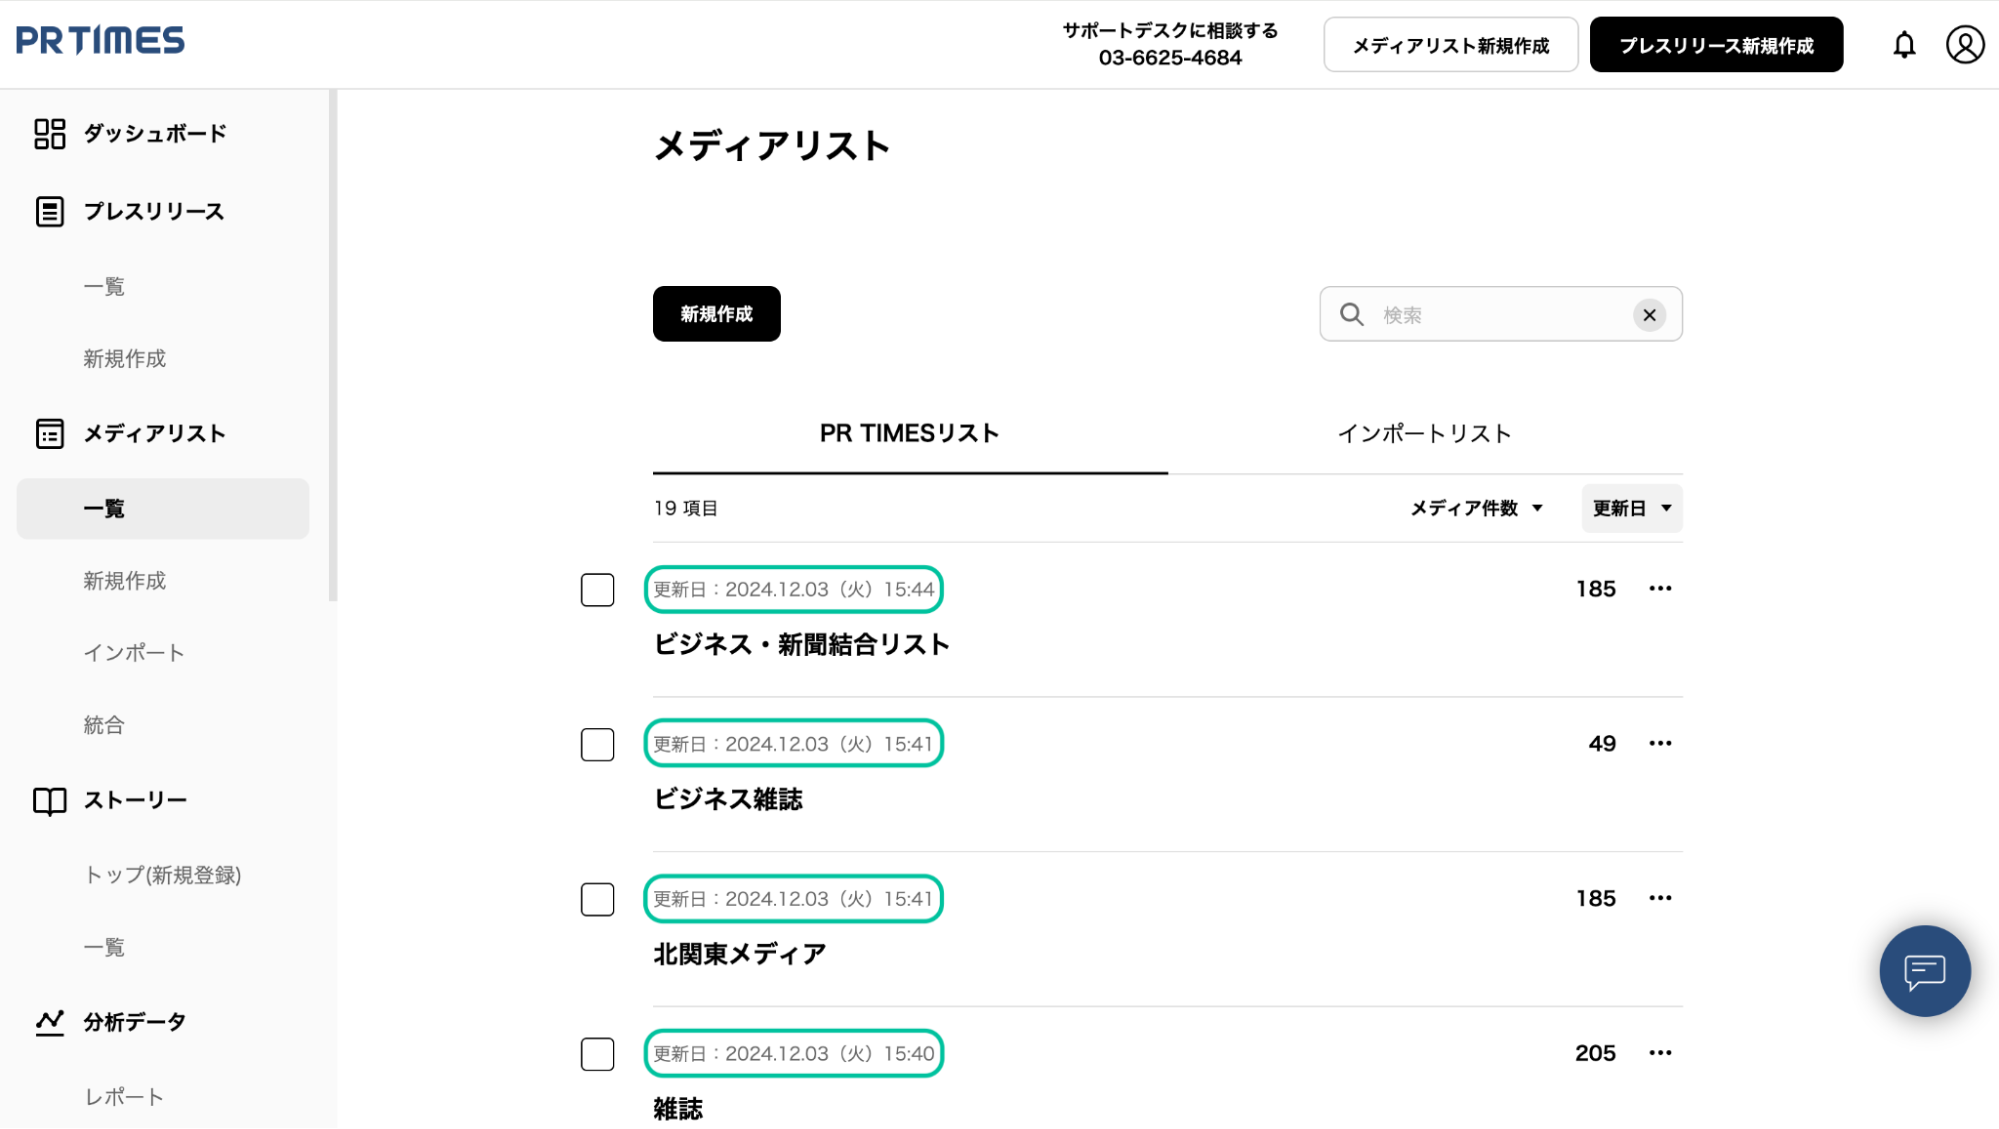Image resolution: width=1999 pixels, height=1129 pixels.
Task: Tick the checkbox beside the 雑誌 list
Action: tap(597, 1054)
